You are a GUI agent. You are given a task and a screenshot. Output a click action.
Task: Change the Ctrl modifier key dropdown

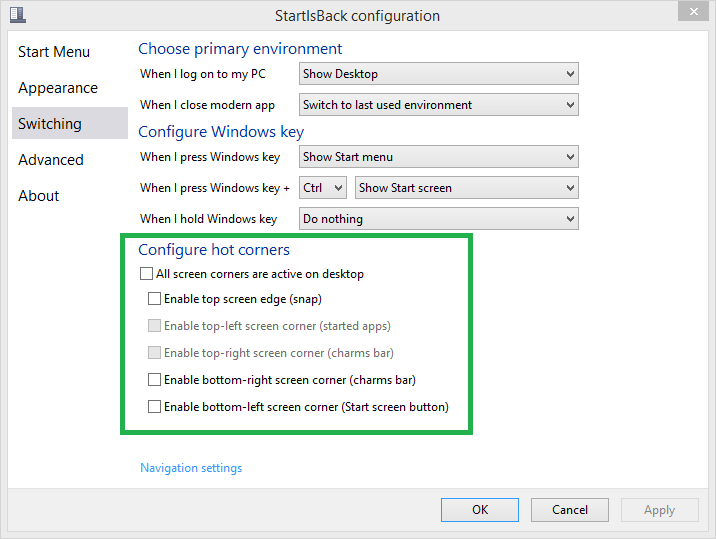tap(323, 188)
